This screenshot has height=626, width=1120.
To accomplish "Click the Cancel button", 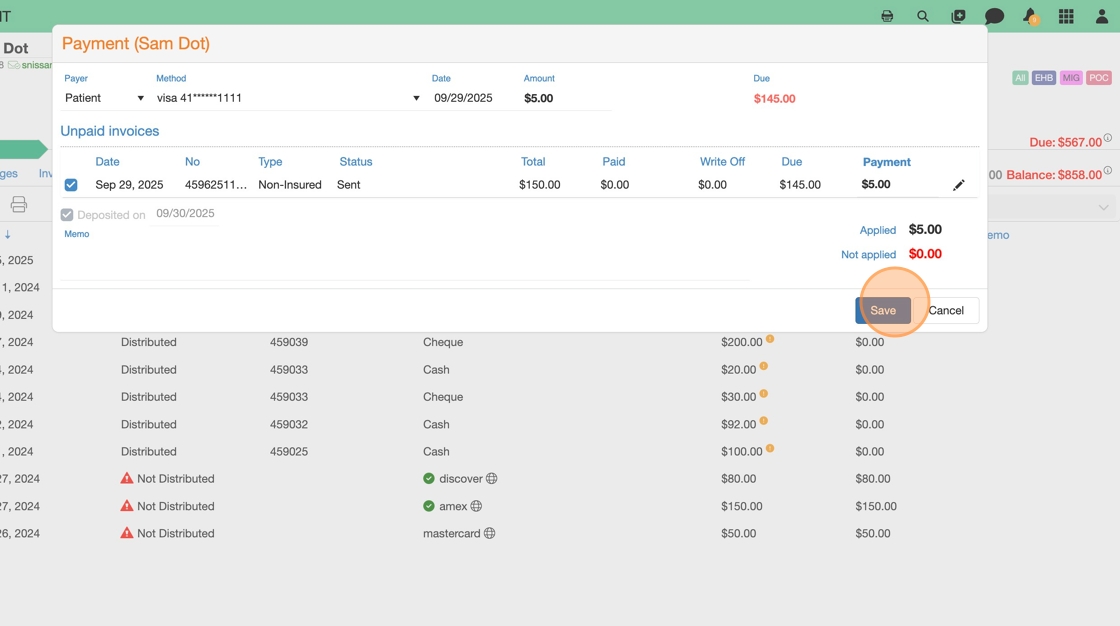I will pos(946,310).
